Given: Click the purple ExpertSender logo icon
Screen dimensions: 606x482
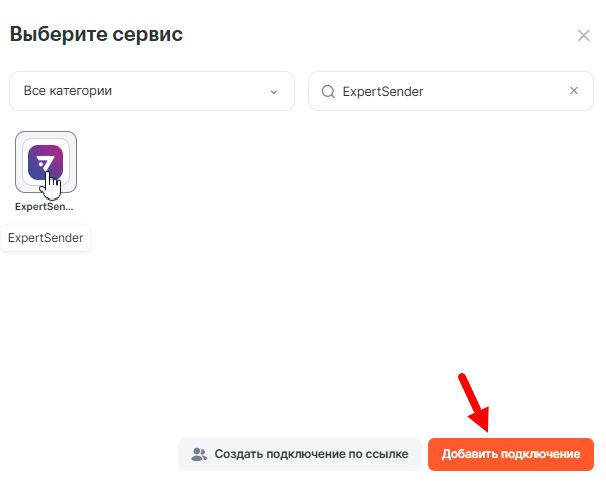Looking at the screenshot, I should (x=45, y=162).
